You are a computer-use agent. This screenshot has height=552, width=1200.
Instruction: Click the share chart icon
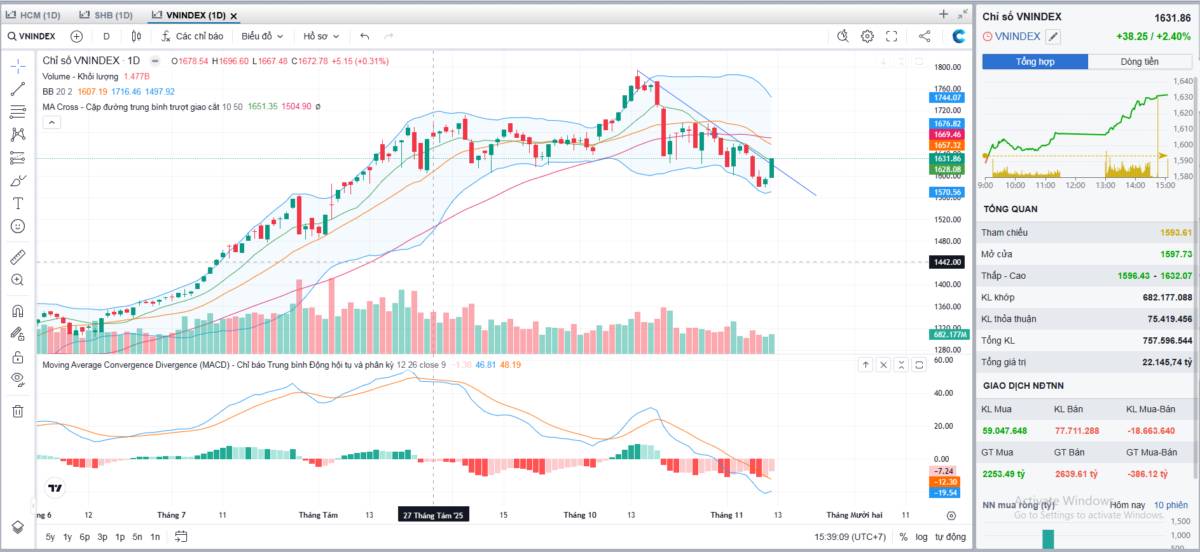(x=923, y=36)
